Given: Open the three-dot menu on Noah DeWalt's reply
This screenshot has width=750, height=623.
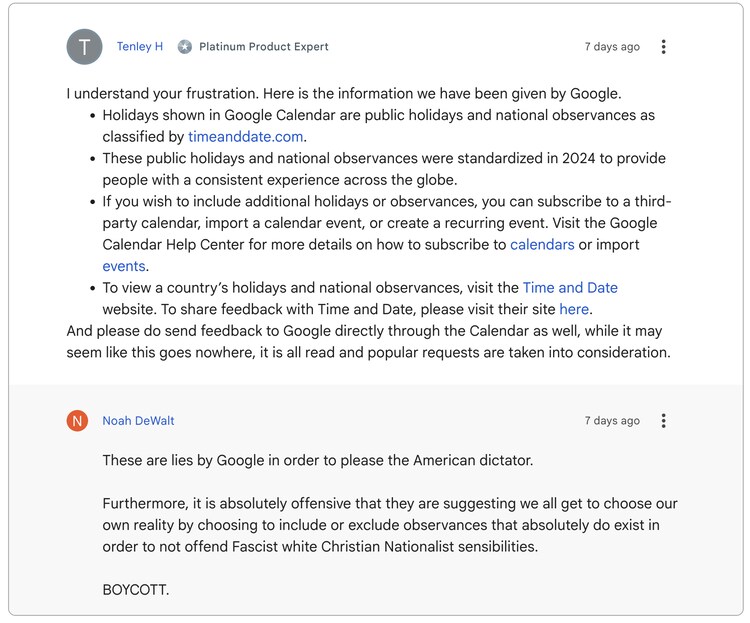Looking at the screenshot, I should [x=663, y=421].
